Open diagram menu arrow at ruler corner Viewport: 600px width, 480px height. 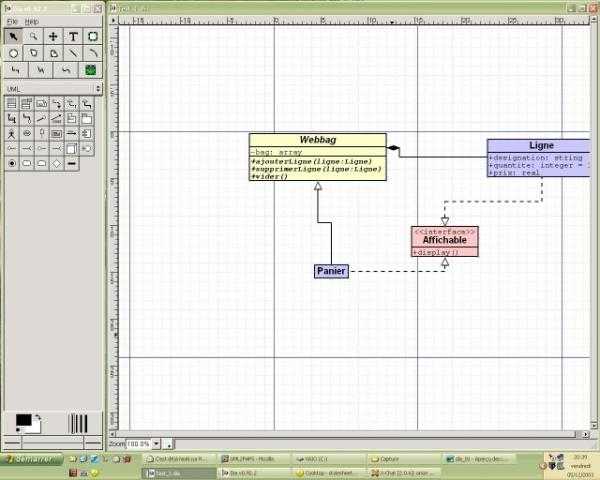114,21
